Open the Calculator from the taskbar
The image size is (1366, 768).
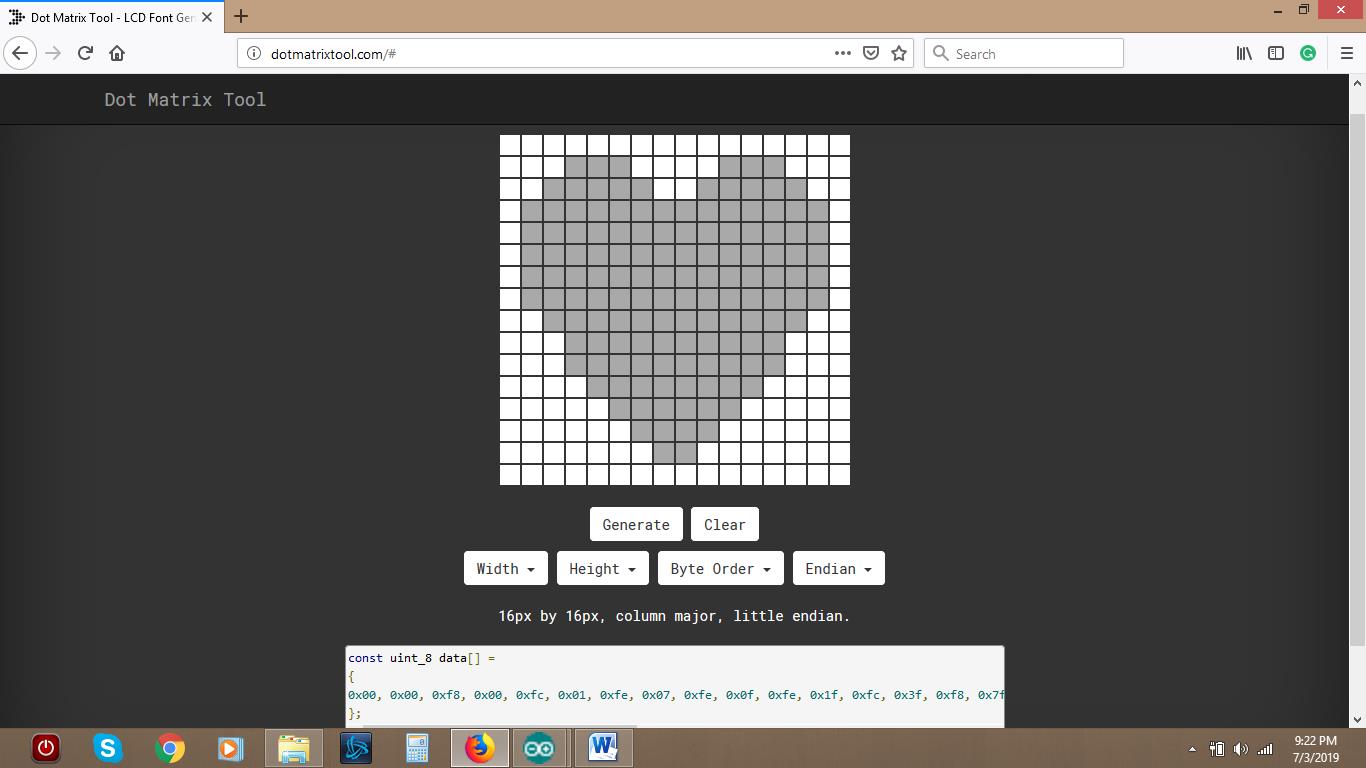point(417,747)
